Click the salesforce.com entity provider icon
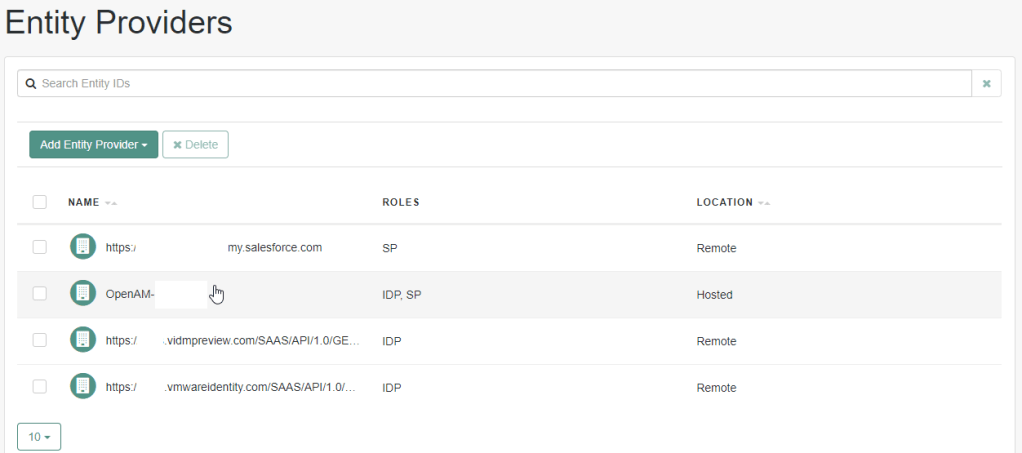This screenshot has width=1022, height=453. pyautogui.click(x=83, y=247)
